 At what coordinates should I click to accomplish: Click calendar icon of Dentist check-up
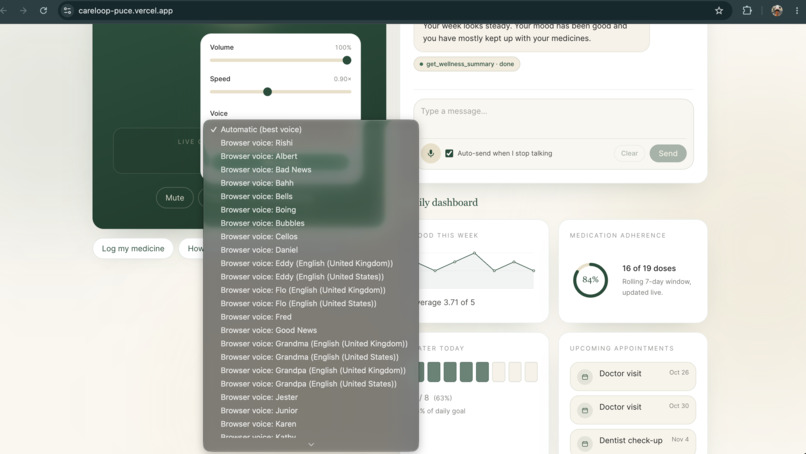[584, 443]
